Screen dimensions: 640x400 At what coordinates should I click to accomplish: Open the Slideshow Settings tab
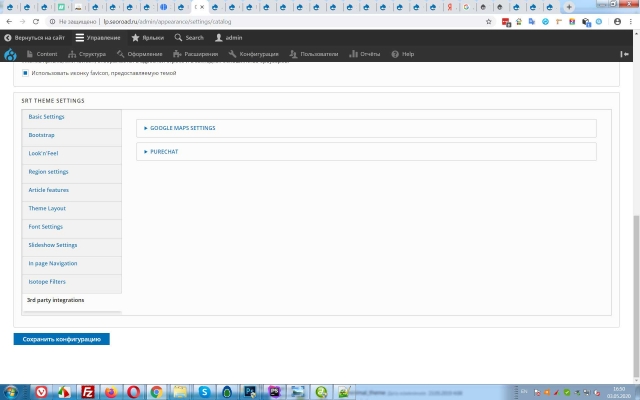pyautogui.click(x=52, y=245)
